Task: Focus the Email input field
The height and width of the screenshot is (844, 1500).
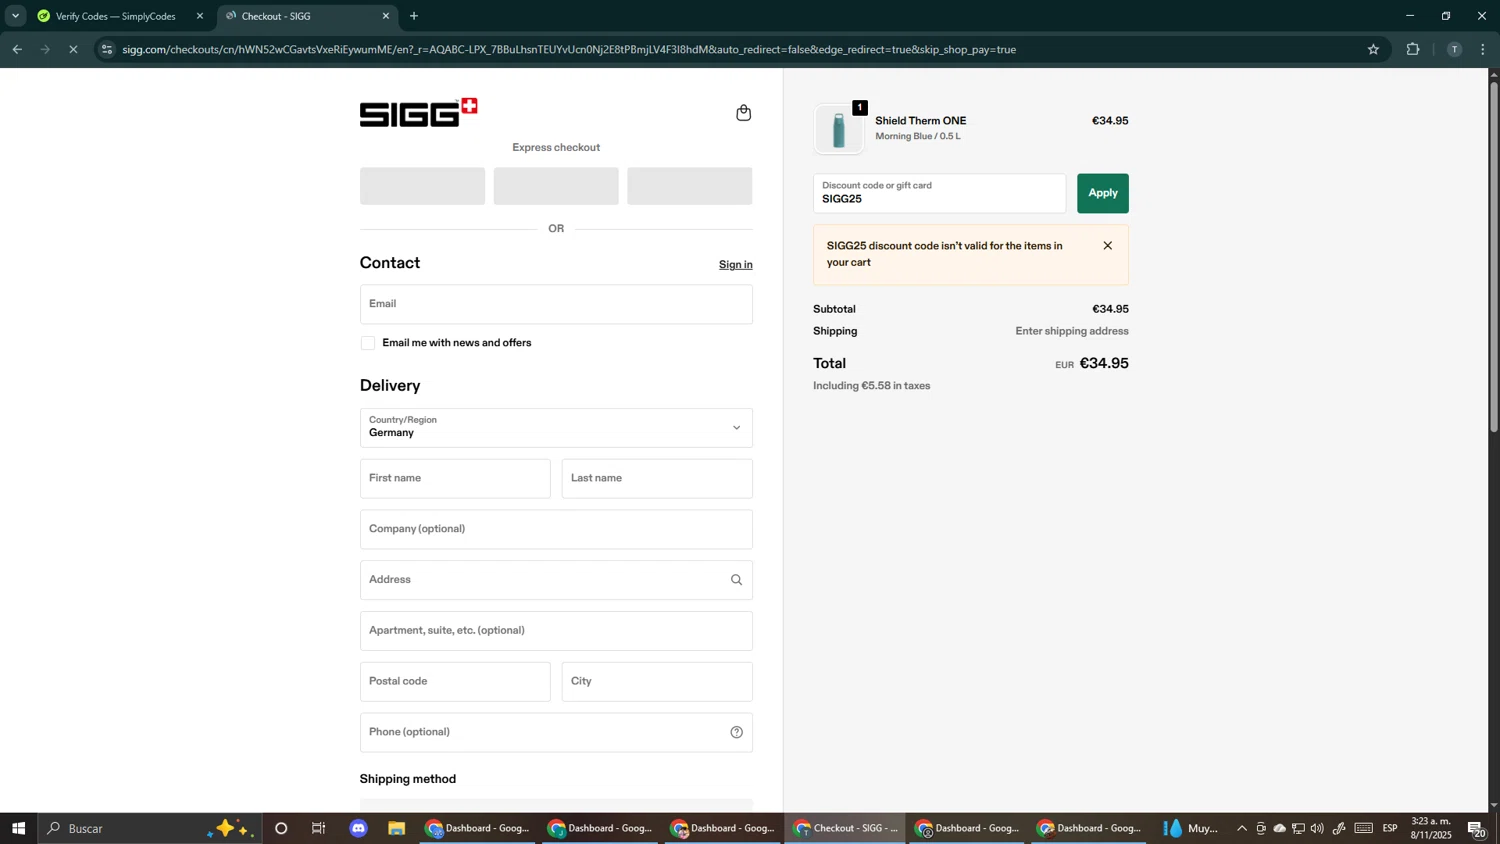Action: [556, 304]
